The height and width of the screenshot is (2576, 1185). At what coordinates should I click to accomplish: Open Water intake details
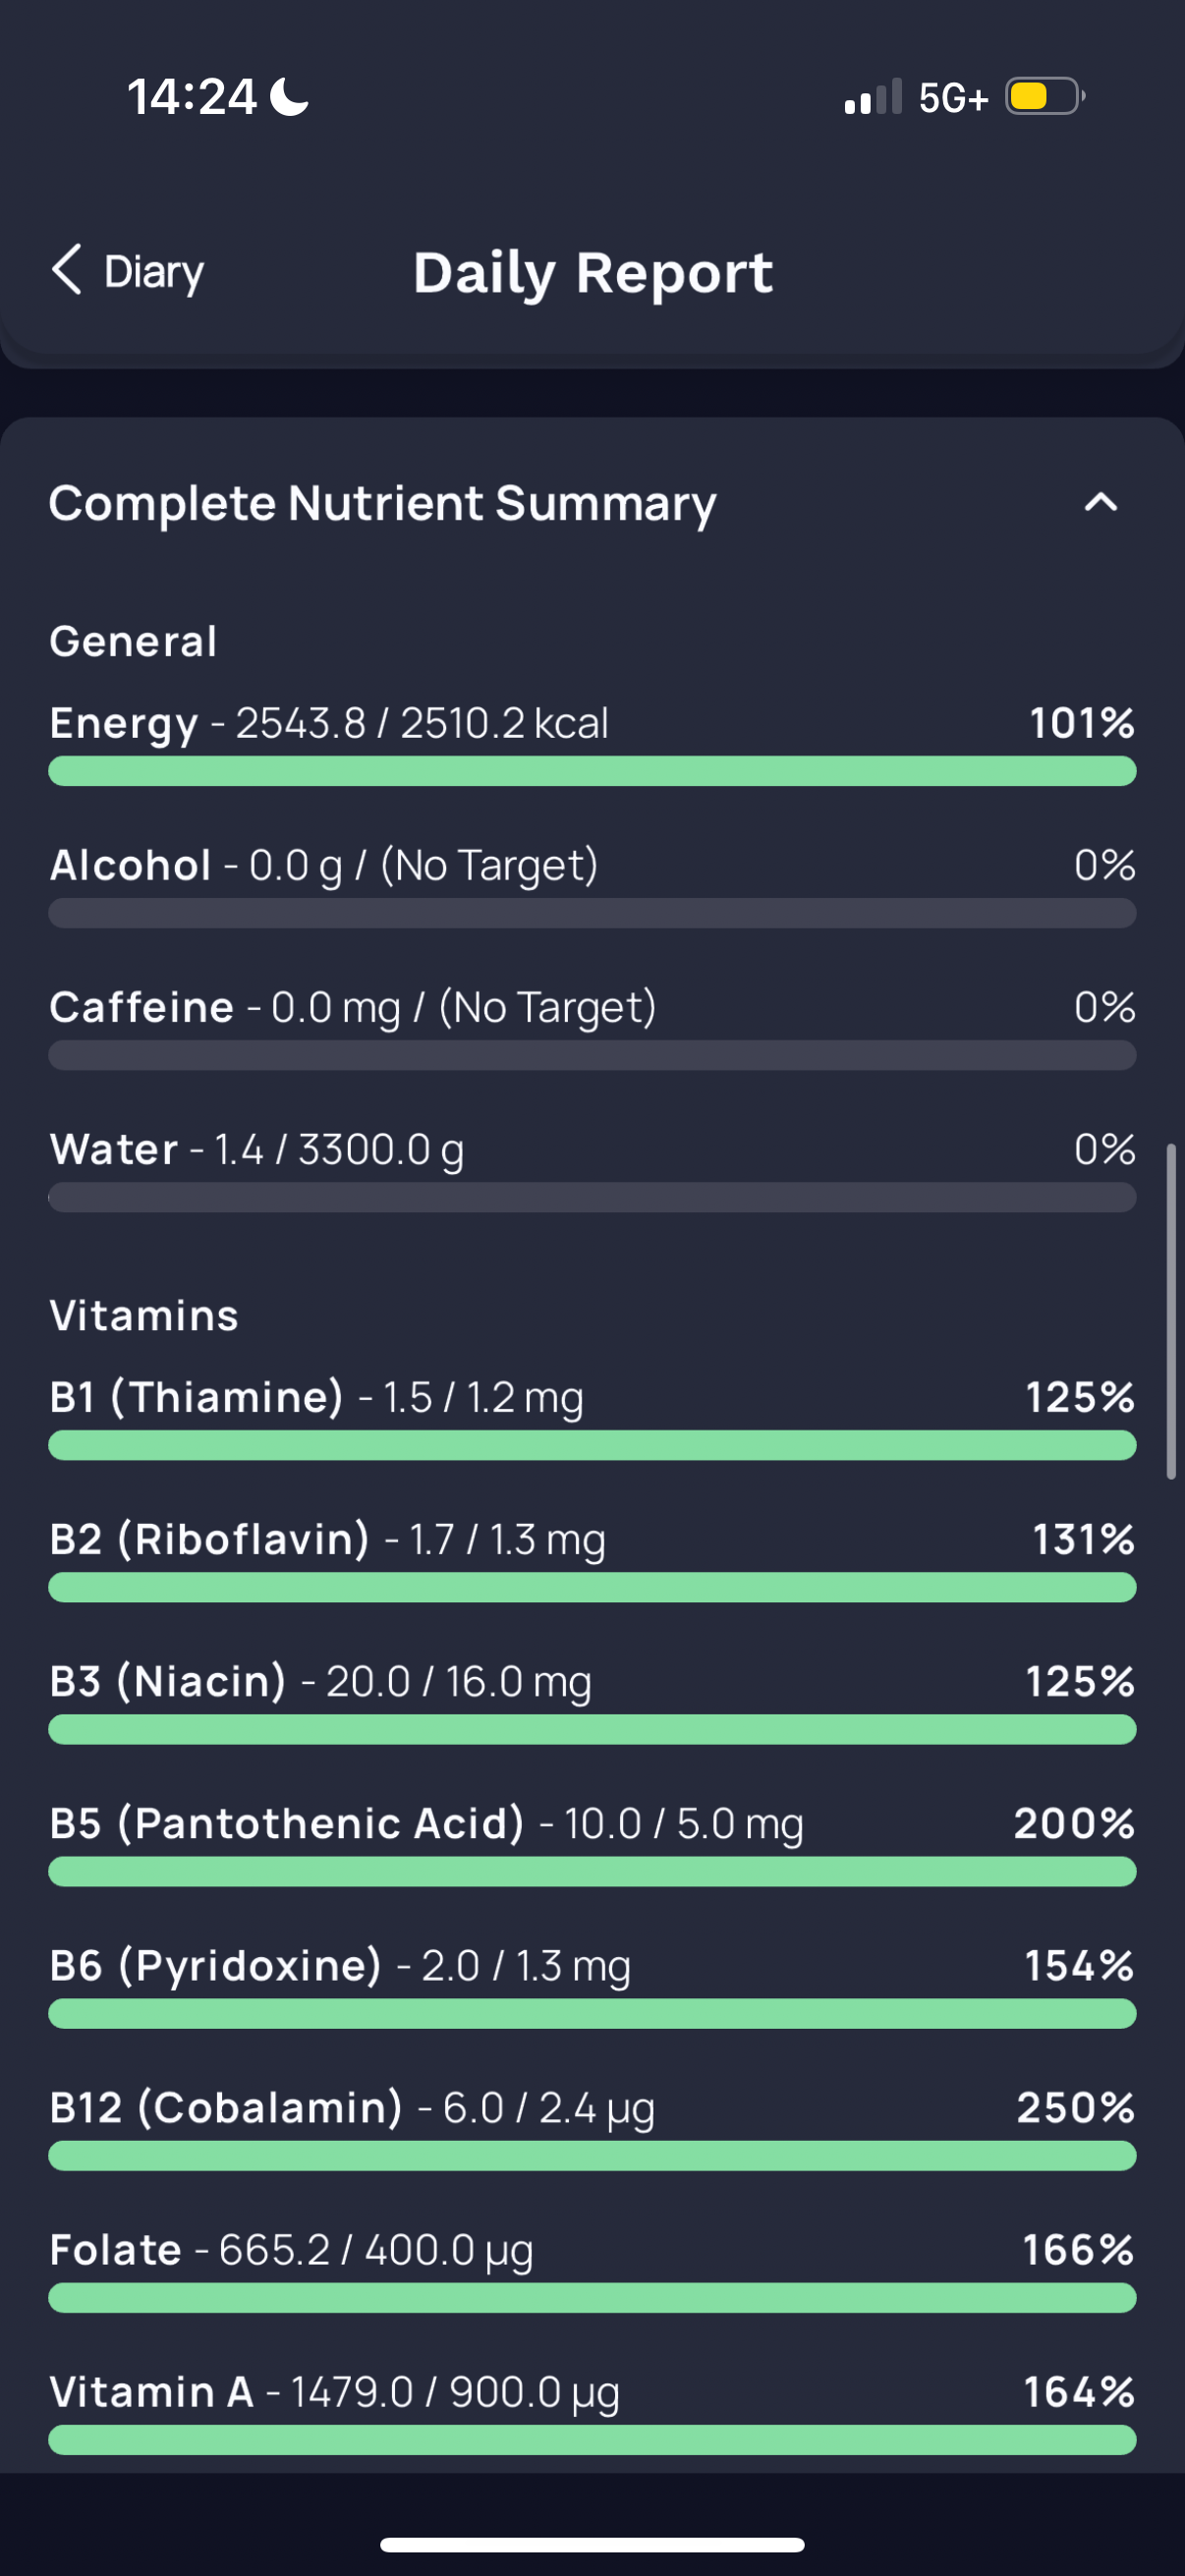[592, 1169]
